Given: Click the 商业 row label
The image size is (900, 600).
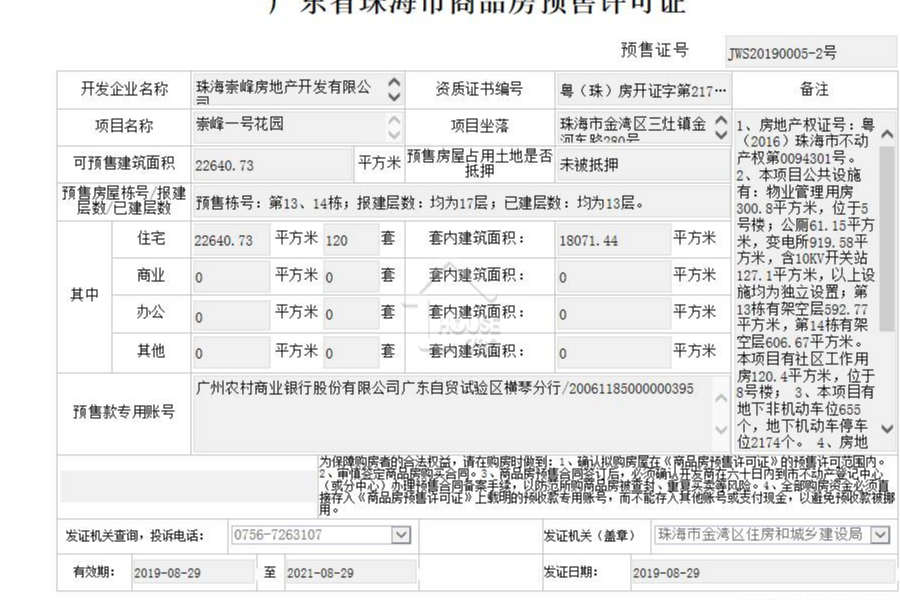Looking at the screenshot, I should [151, 275].
